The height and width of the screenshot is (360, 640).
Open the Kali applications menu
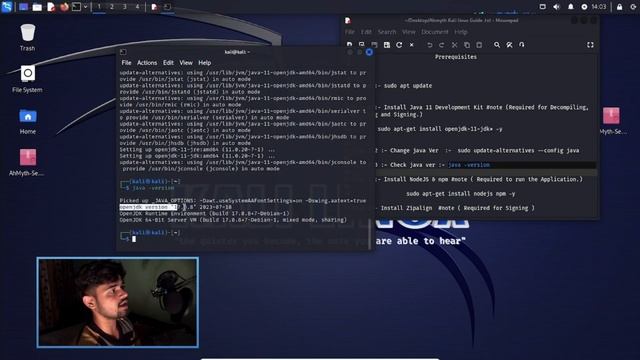(x=7, y=7)
